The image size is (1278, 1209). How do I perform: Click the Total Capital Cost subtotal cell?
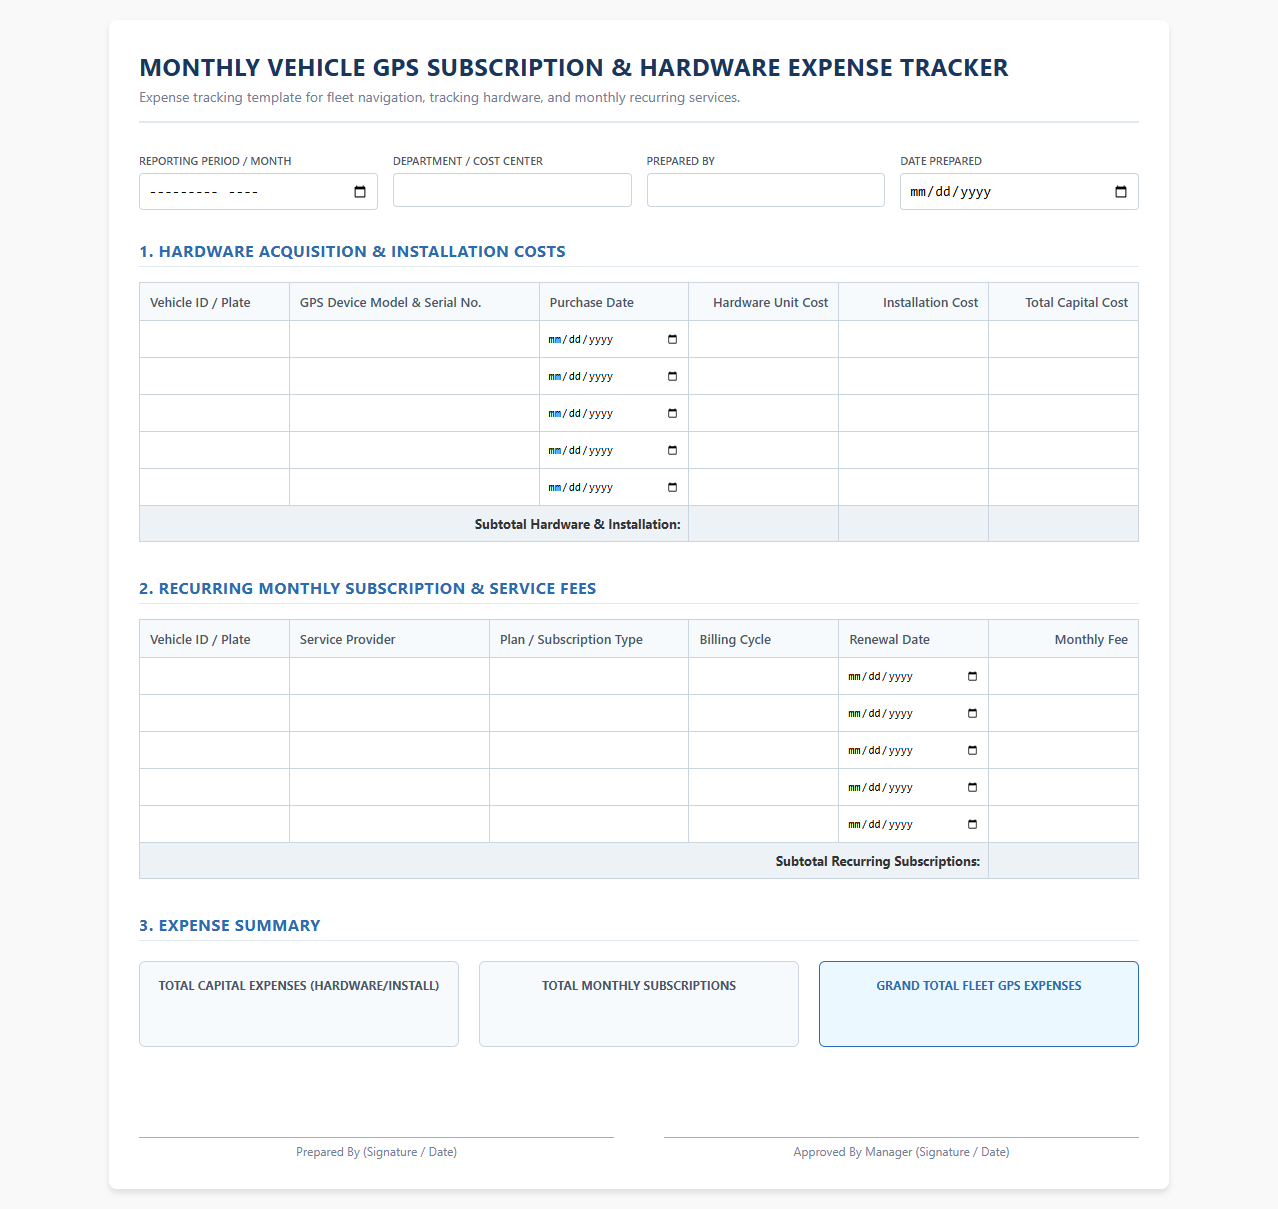point(1063,524)
